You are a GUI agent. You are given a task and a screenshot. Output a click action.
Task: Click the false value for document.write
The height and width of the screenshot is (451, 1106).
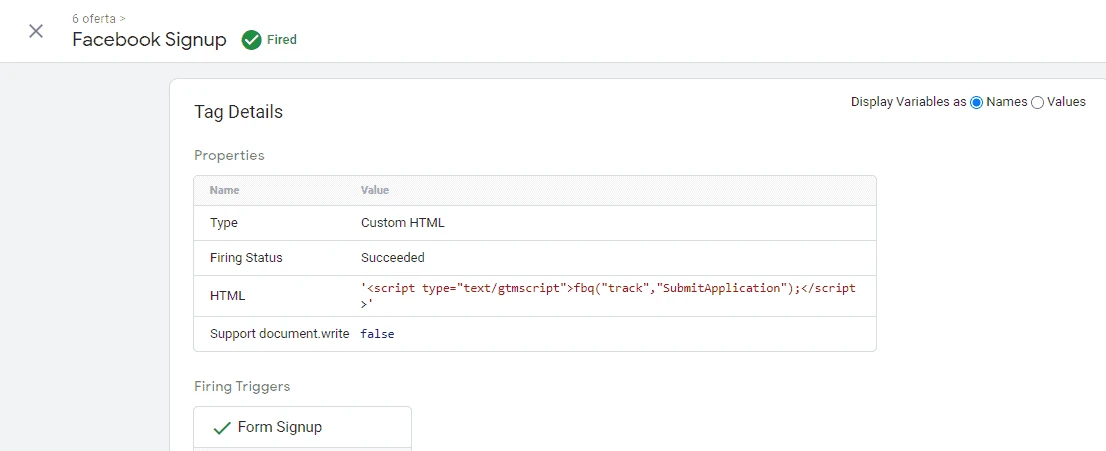tap(377, 334)
